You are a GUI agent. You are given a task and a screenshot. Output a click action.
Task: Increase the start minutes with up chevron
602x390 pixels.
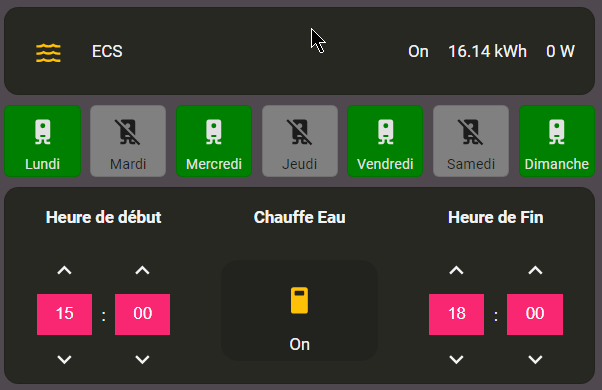[142, 270]
